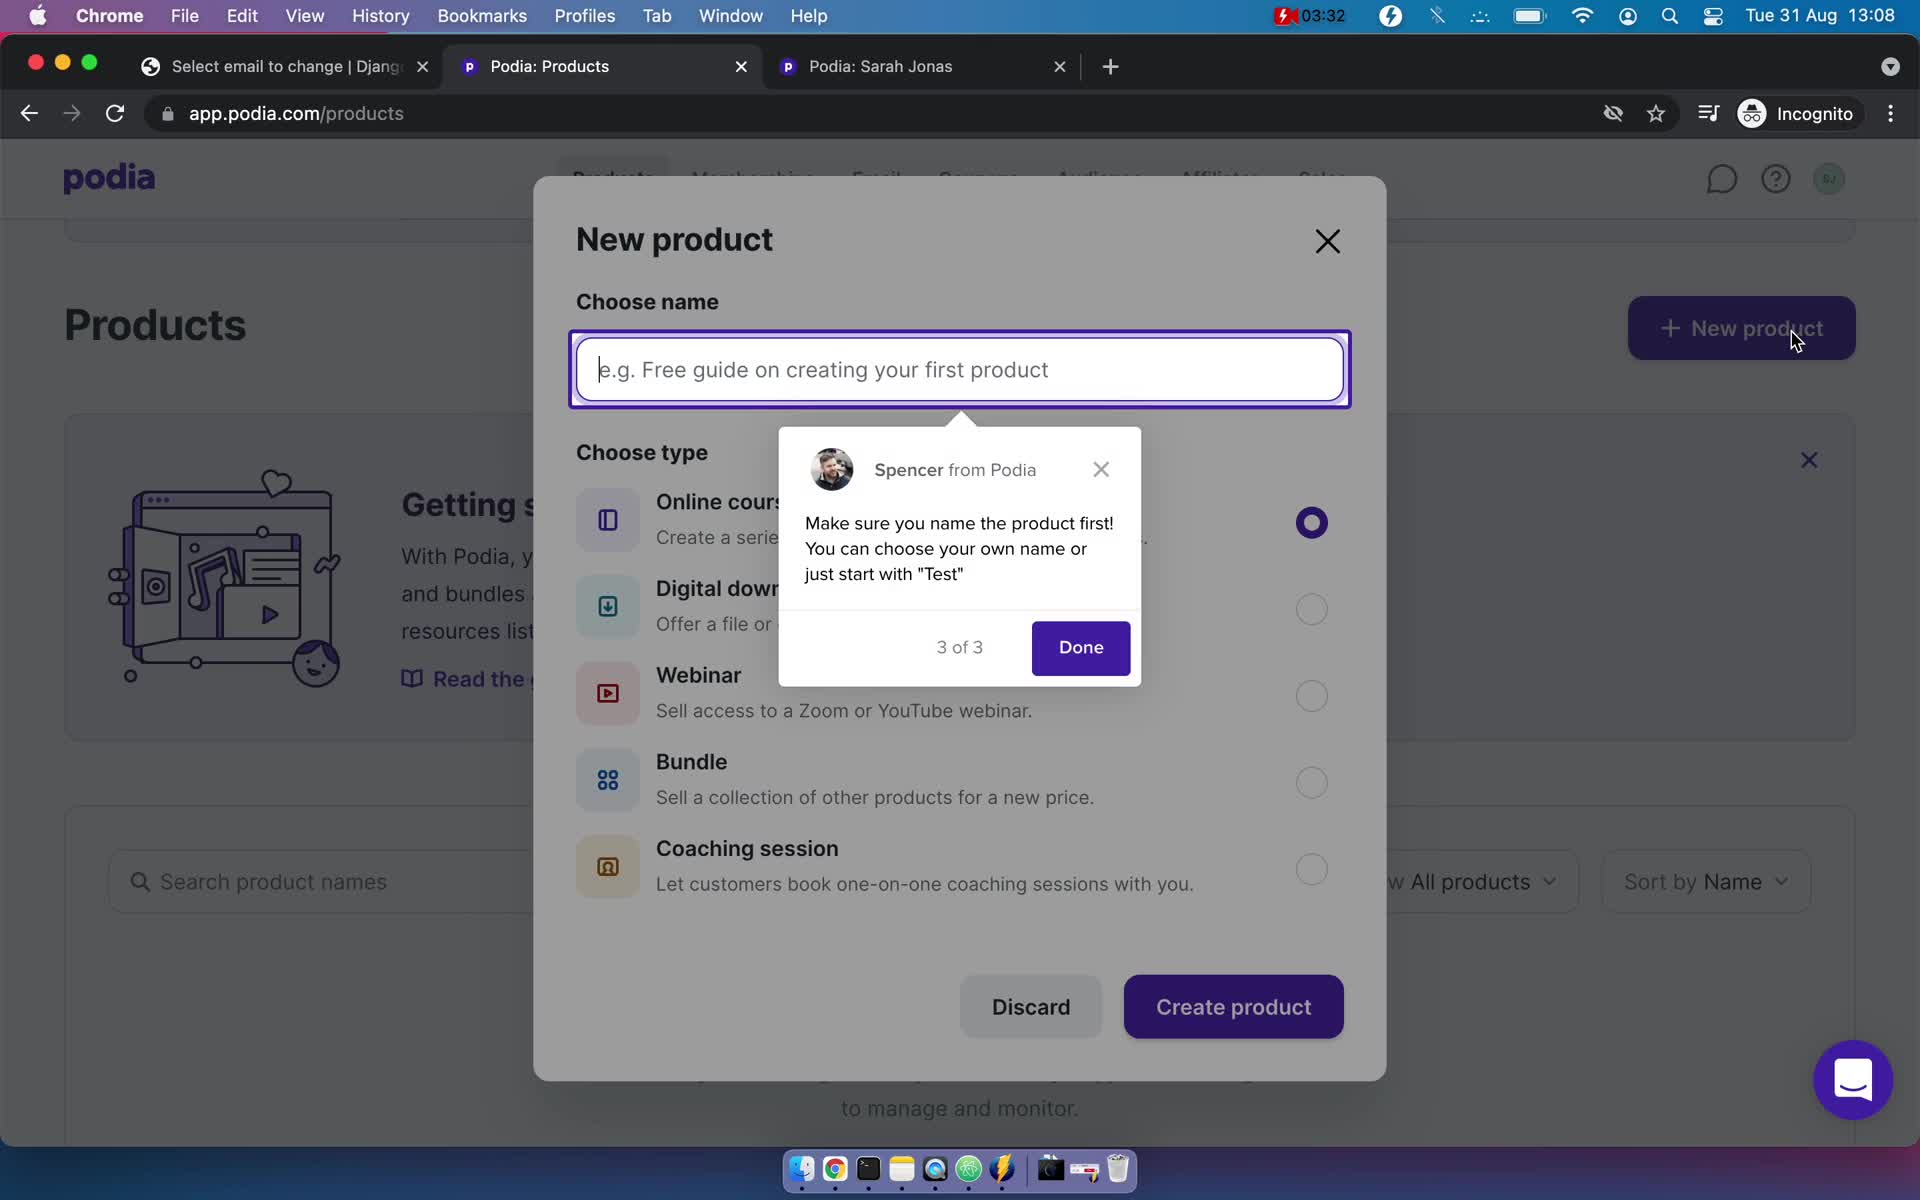
Task: Close the Spencer from Podia tooltip
Action: coord(1102,469)
